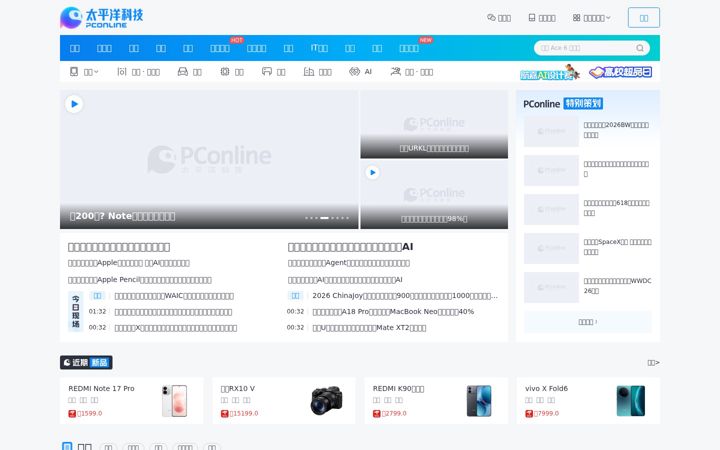Open the sidebar article mentioning 'SpaceX'
This screenshot has height=450, width=720.
[617, 247]
